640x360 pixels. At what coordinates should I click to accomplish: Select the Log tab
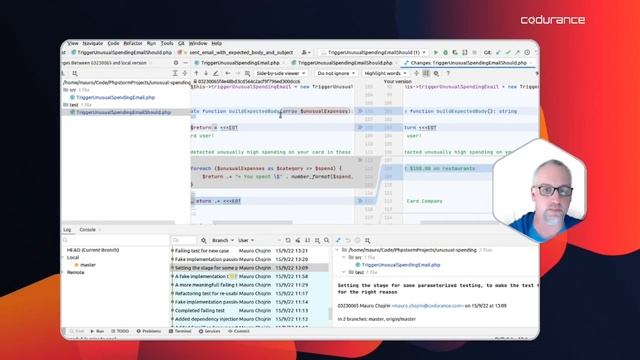[67, 230]
